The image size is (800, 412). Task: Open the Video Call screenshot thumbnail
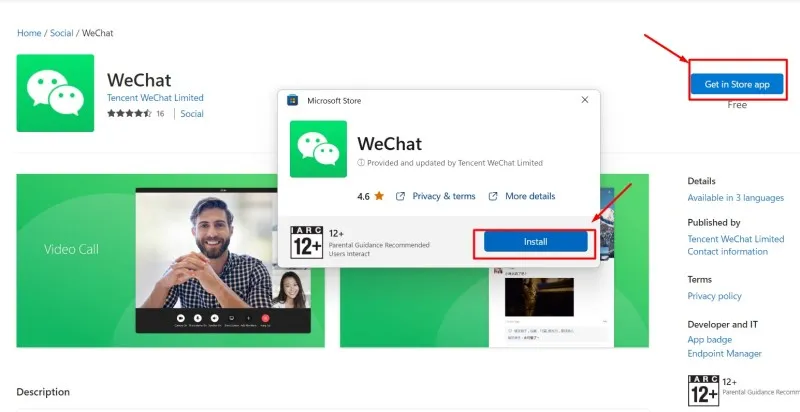170,261
